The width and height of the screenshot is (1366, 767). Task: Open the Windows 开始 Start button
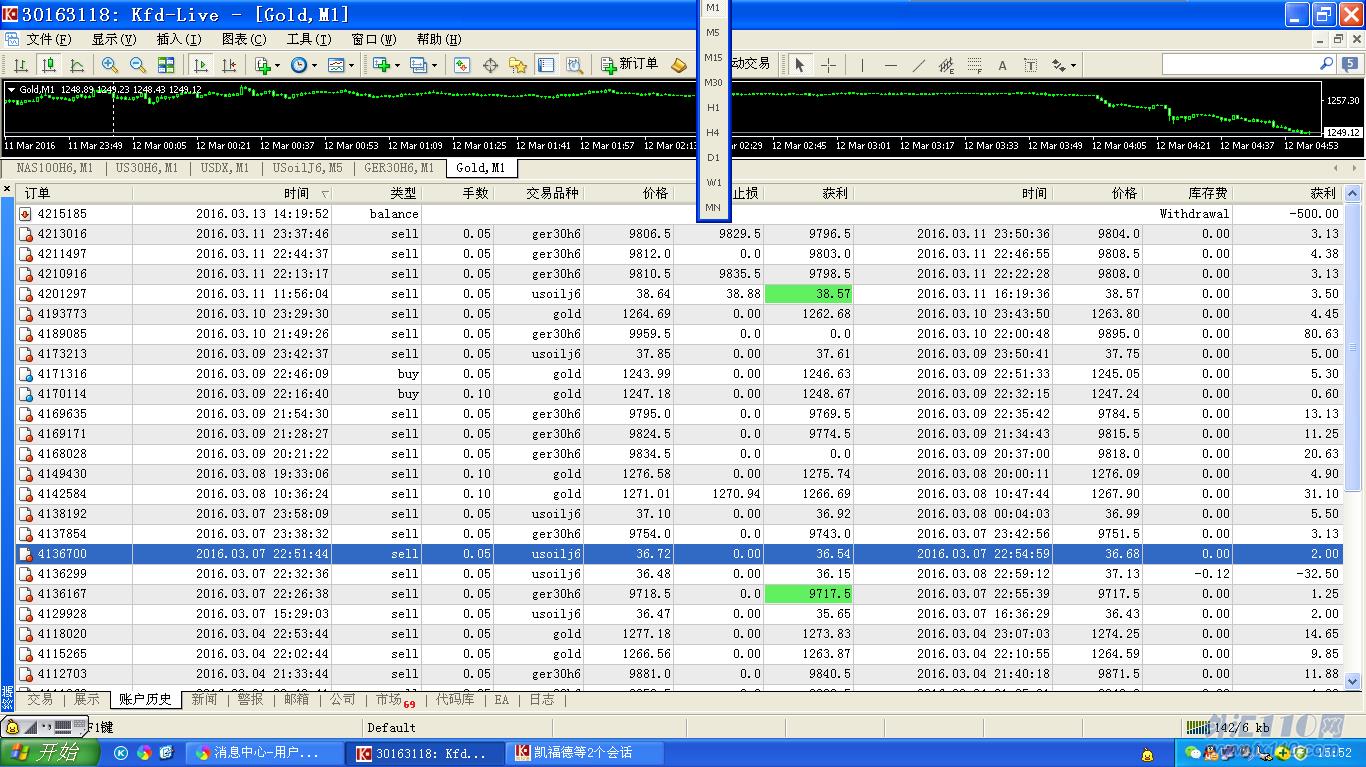pos(50,753)
